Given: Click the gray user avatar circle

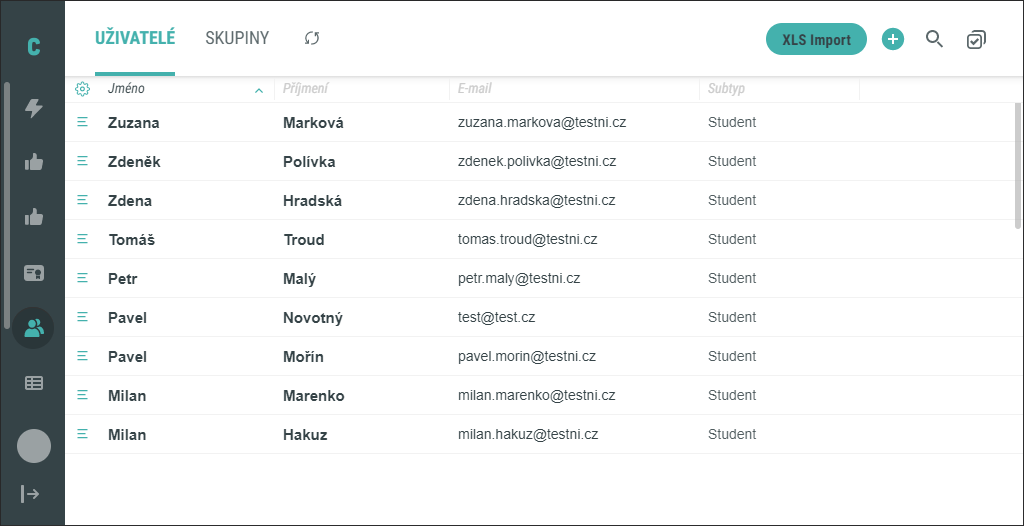Looking at the screenshot, I should [34, 446].
